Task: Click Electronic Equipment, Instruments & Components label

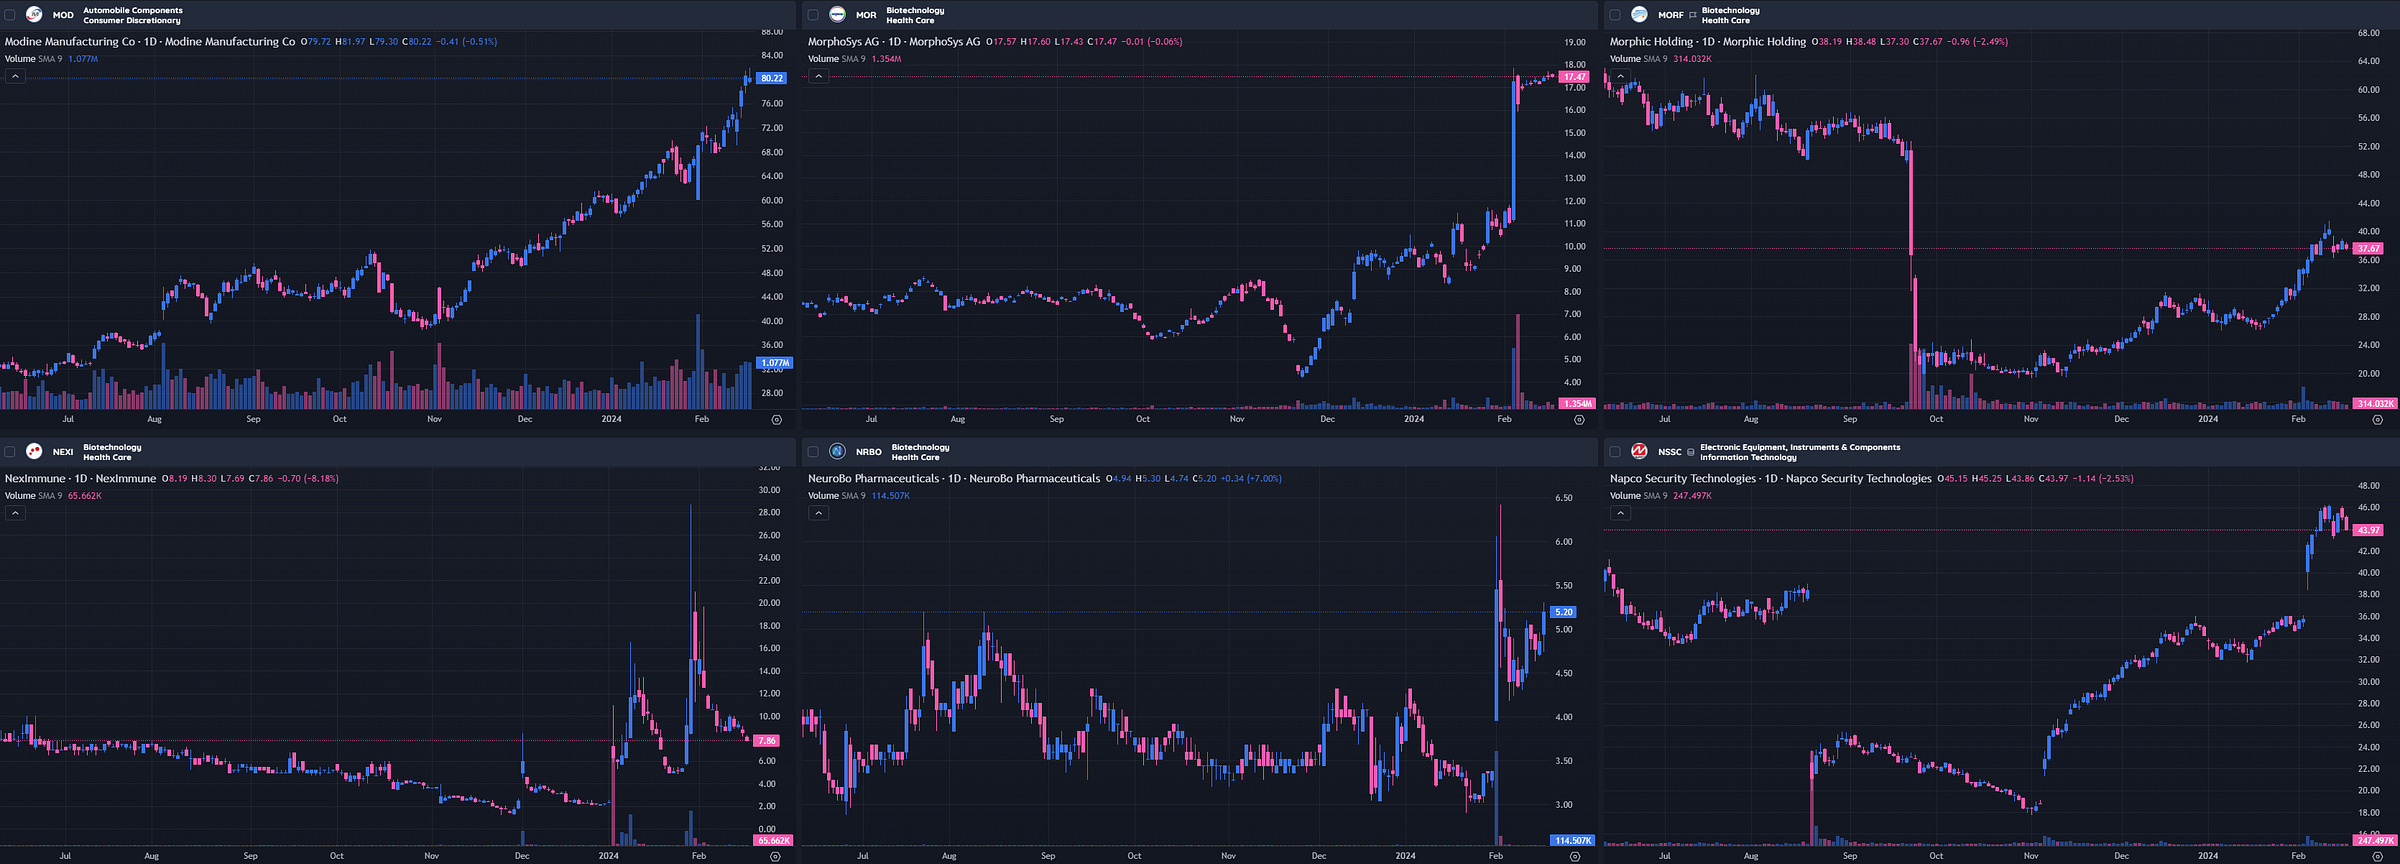Action: click(1800, 448)
